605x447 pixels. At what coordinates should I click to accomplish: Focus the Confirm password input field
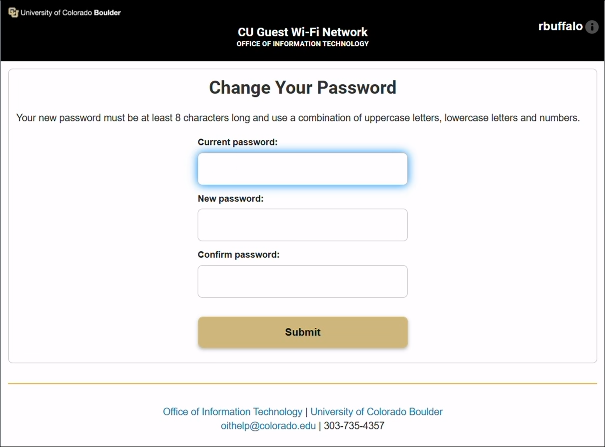(x=302, y=281)
